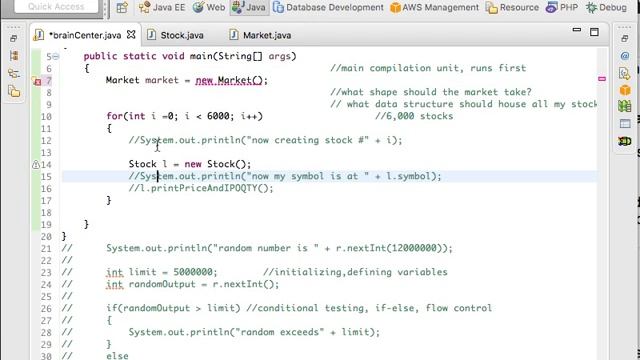Minimize the editor area
The image size is (640, 360).
pyautogui.click(x=577, y=30)
